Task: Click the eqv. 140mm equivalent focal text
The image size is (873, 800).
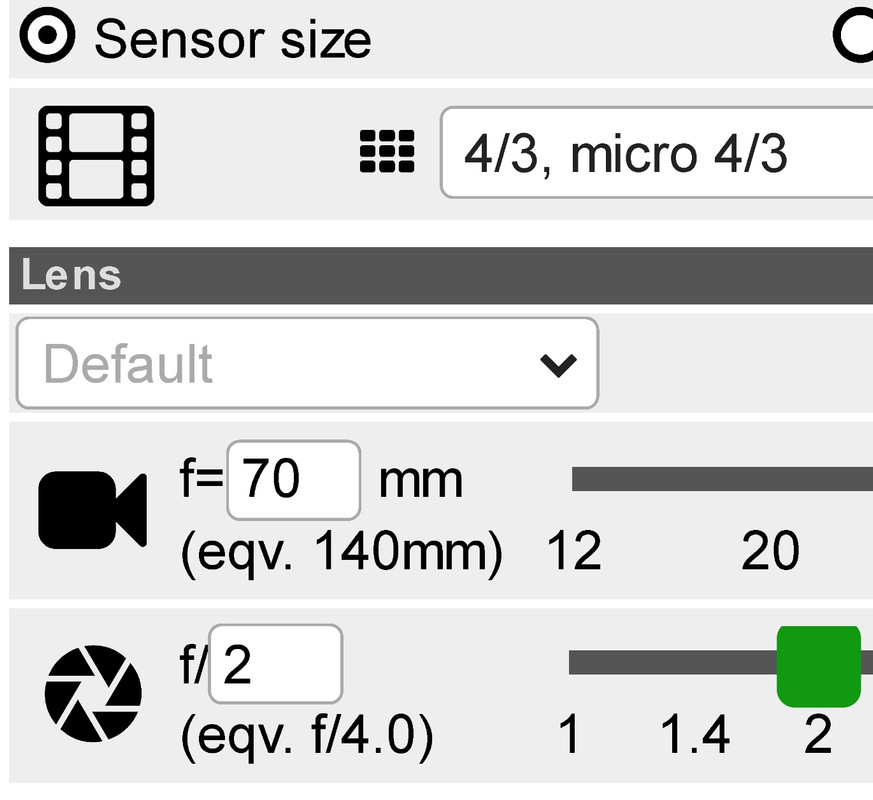Action: [341, 552]
